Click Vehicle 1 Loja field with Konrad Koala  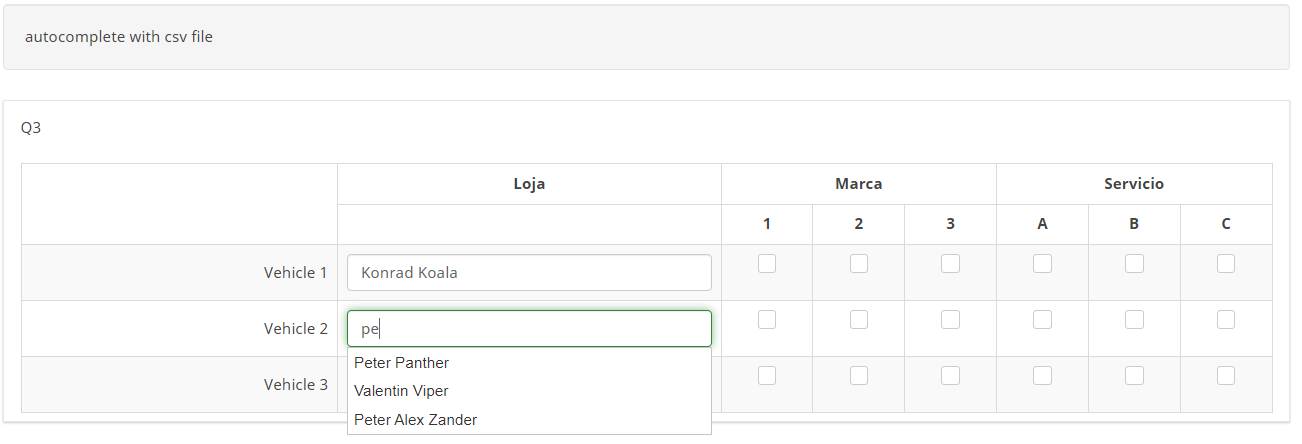pos(529,272)
